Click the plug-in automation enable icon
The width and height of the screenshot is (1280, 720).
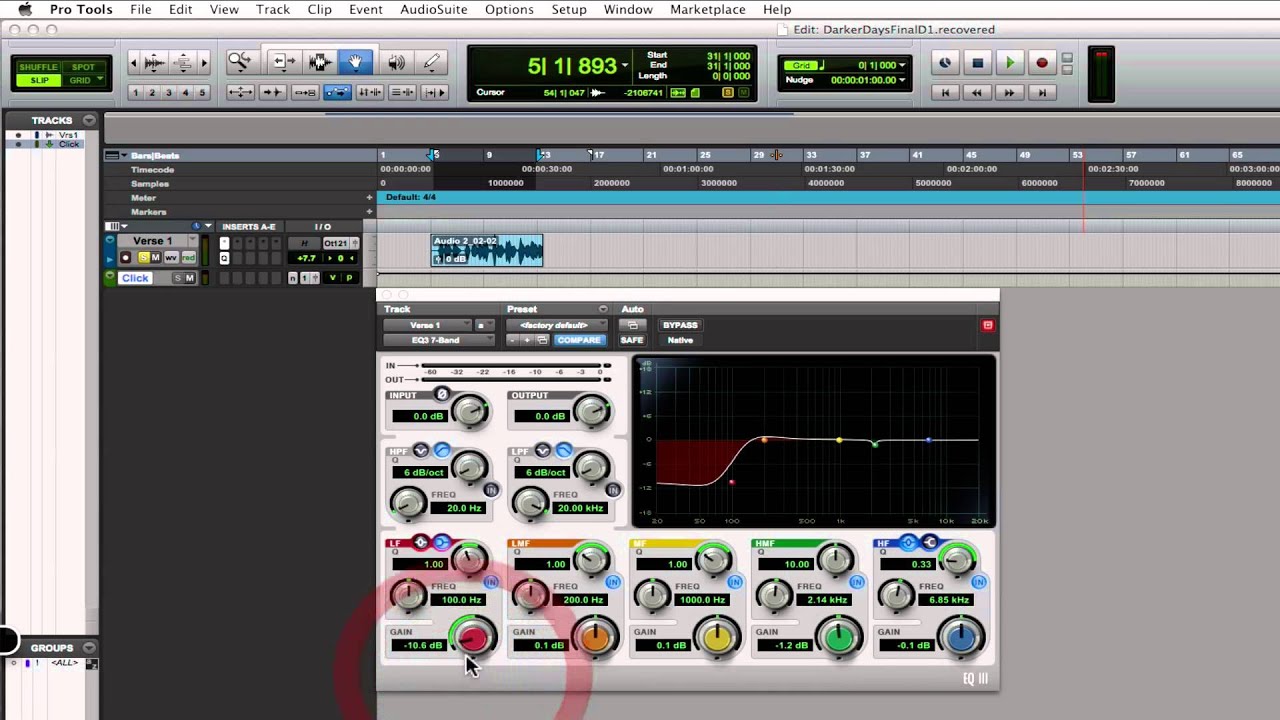coord(631,325)
